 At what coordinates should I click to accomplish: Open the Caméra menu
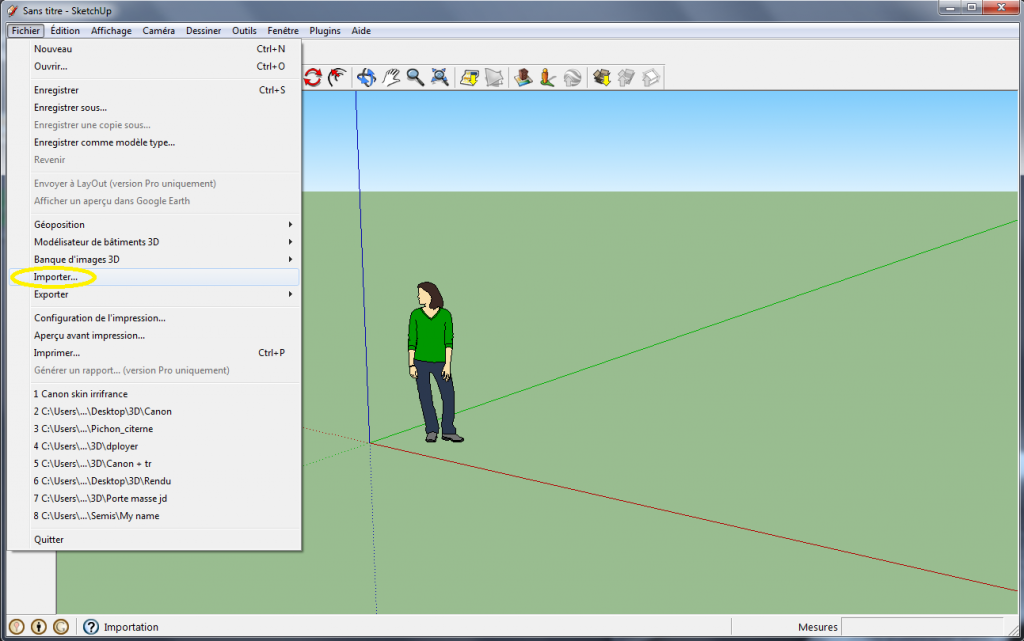(x=159, y=31)
